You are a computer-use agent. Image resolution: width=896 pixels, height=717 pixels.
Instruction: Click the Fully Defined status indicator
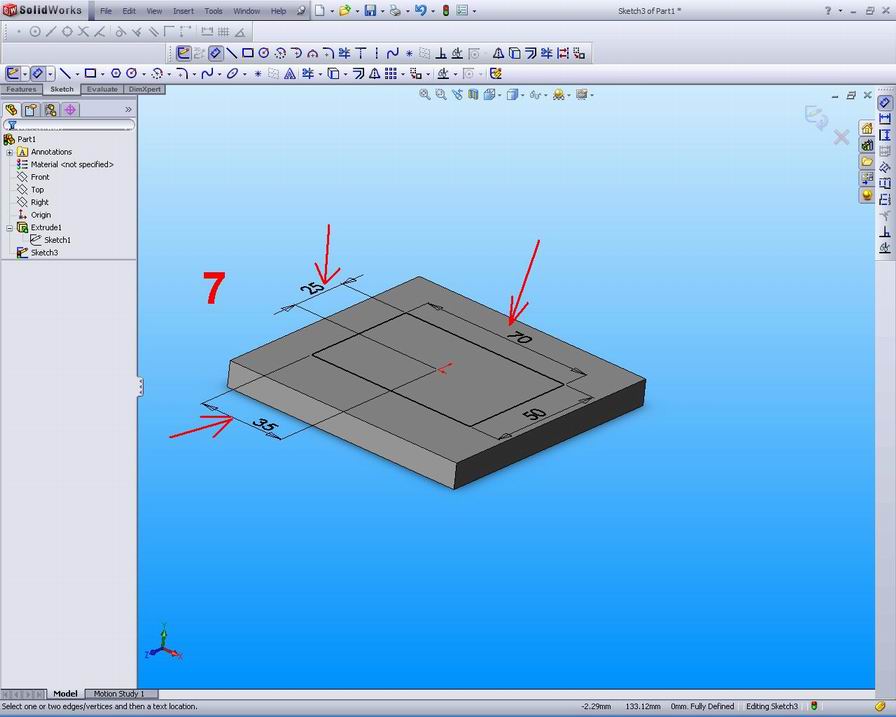tap(704, 706)
